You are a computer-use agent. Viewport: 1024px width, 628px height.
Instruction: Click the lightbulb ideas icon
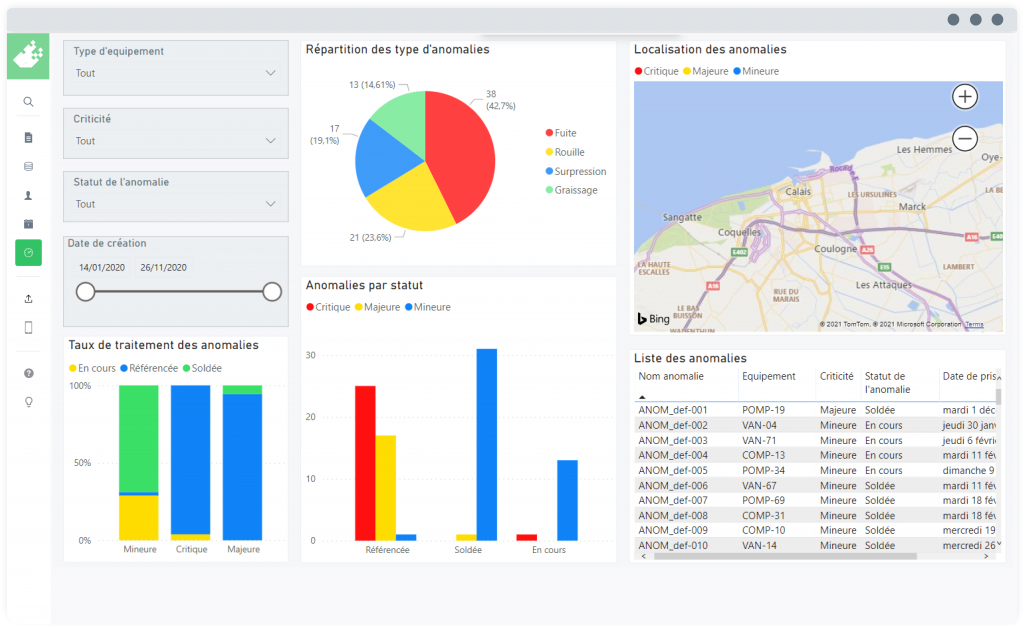[x=28, y=402]
